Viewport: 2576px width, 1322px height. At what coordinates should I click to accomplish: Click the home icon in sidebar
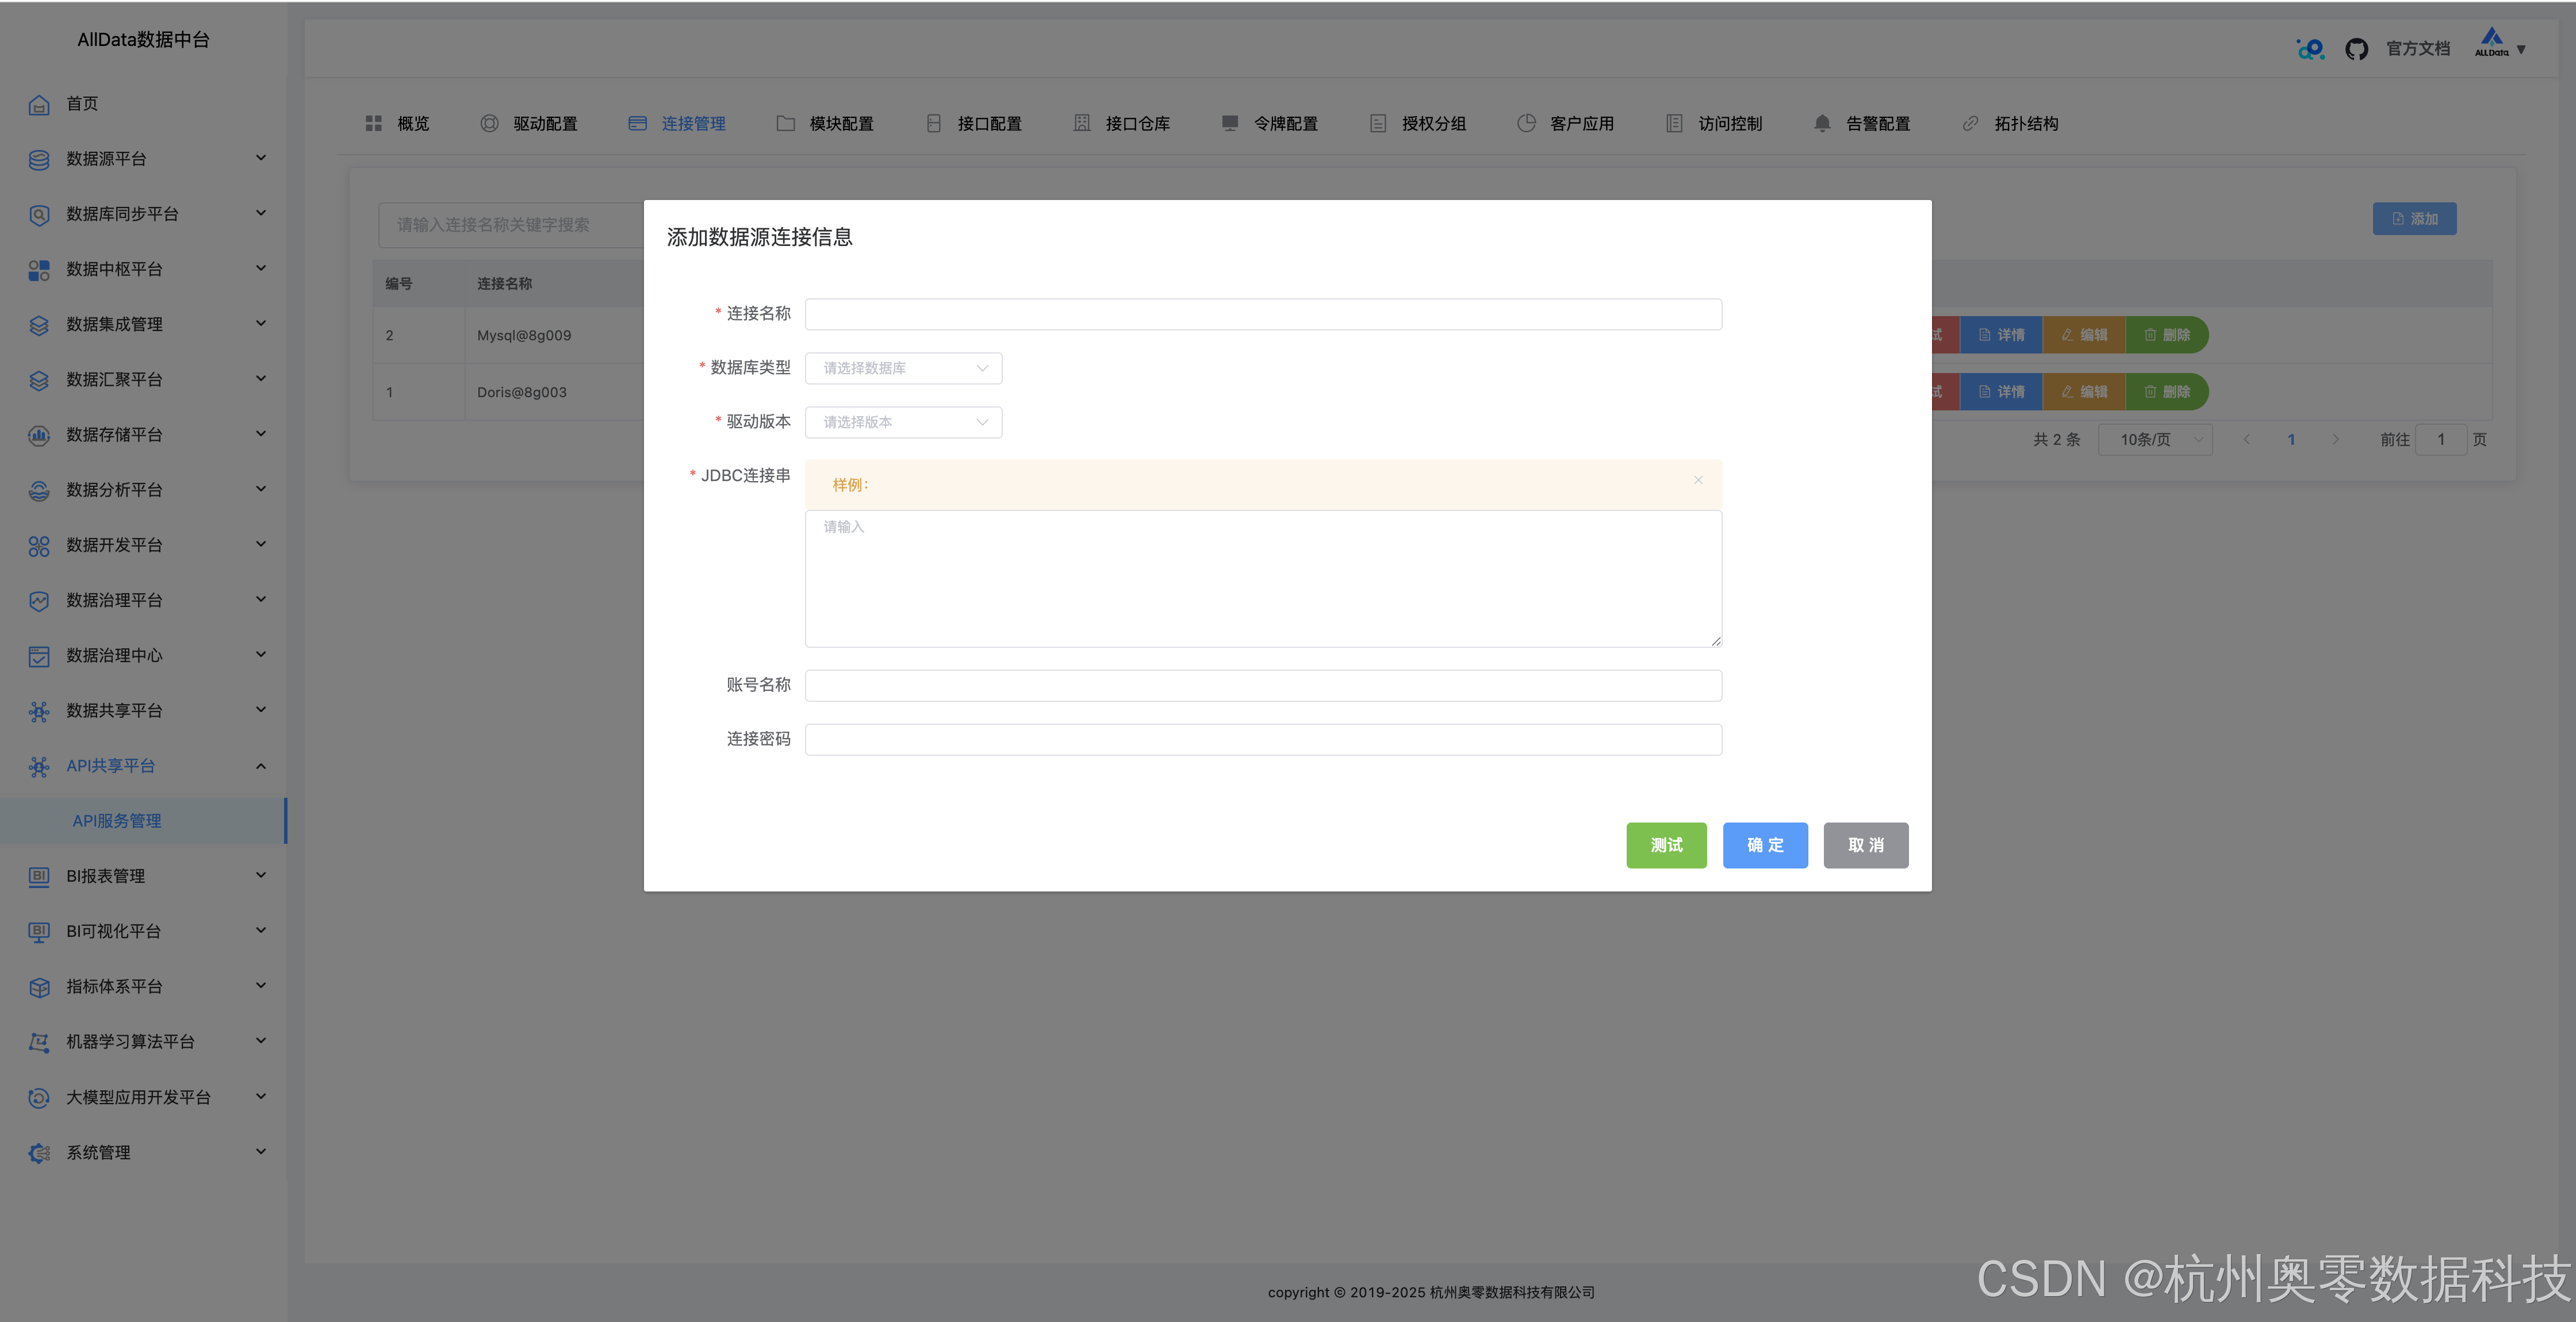pyautogui.click(x=39, y=104)
